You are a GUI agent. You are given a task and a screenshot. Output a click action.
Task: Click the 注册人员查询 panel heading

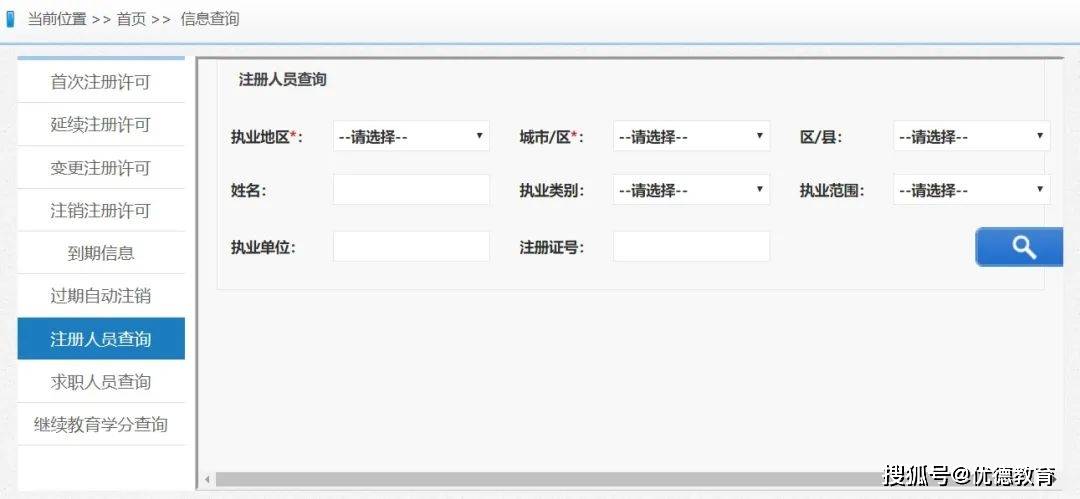282,79
